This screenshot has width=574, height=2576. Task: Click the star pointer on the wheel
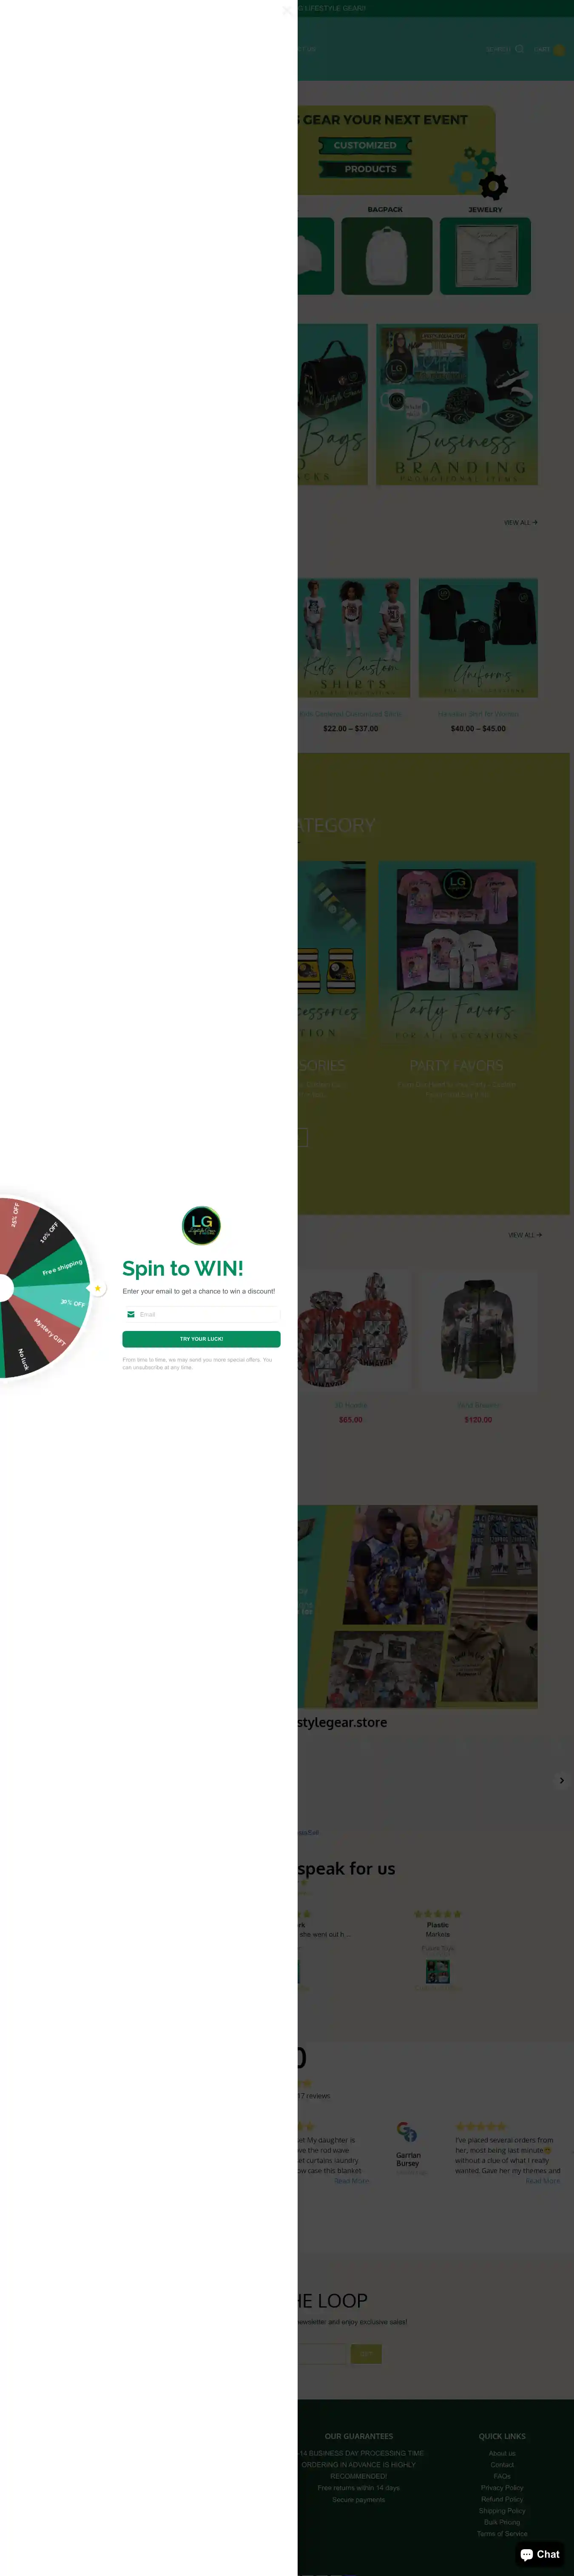point(97,1288)
